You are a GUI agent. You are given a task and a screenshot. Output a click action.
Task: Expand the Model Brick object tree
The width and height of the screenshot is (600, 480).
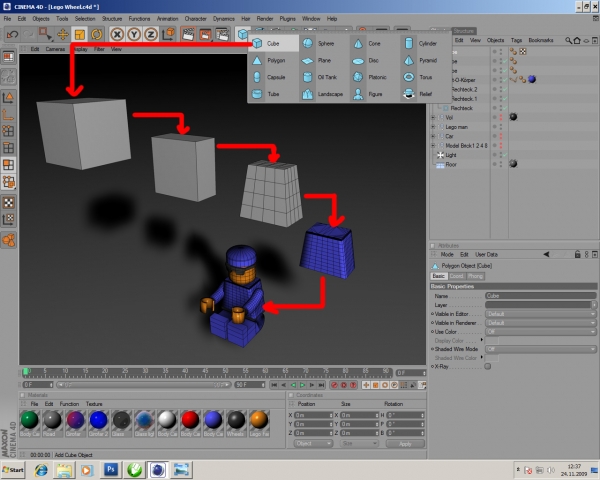click(x=434, y=145)
